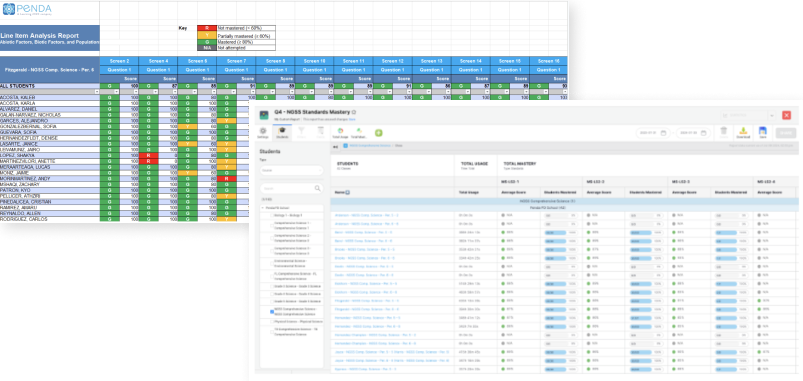Select the Screen 2 column header

[x=119, y=61]
